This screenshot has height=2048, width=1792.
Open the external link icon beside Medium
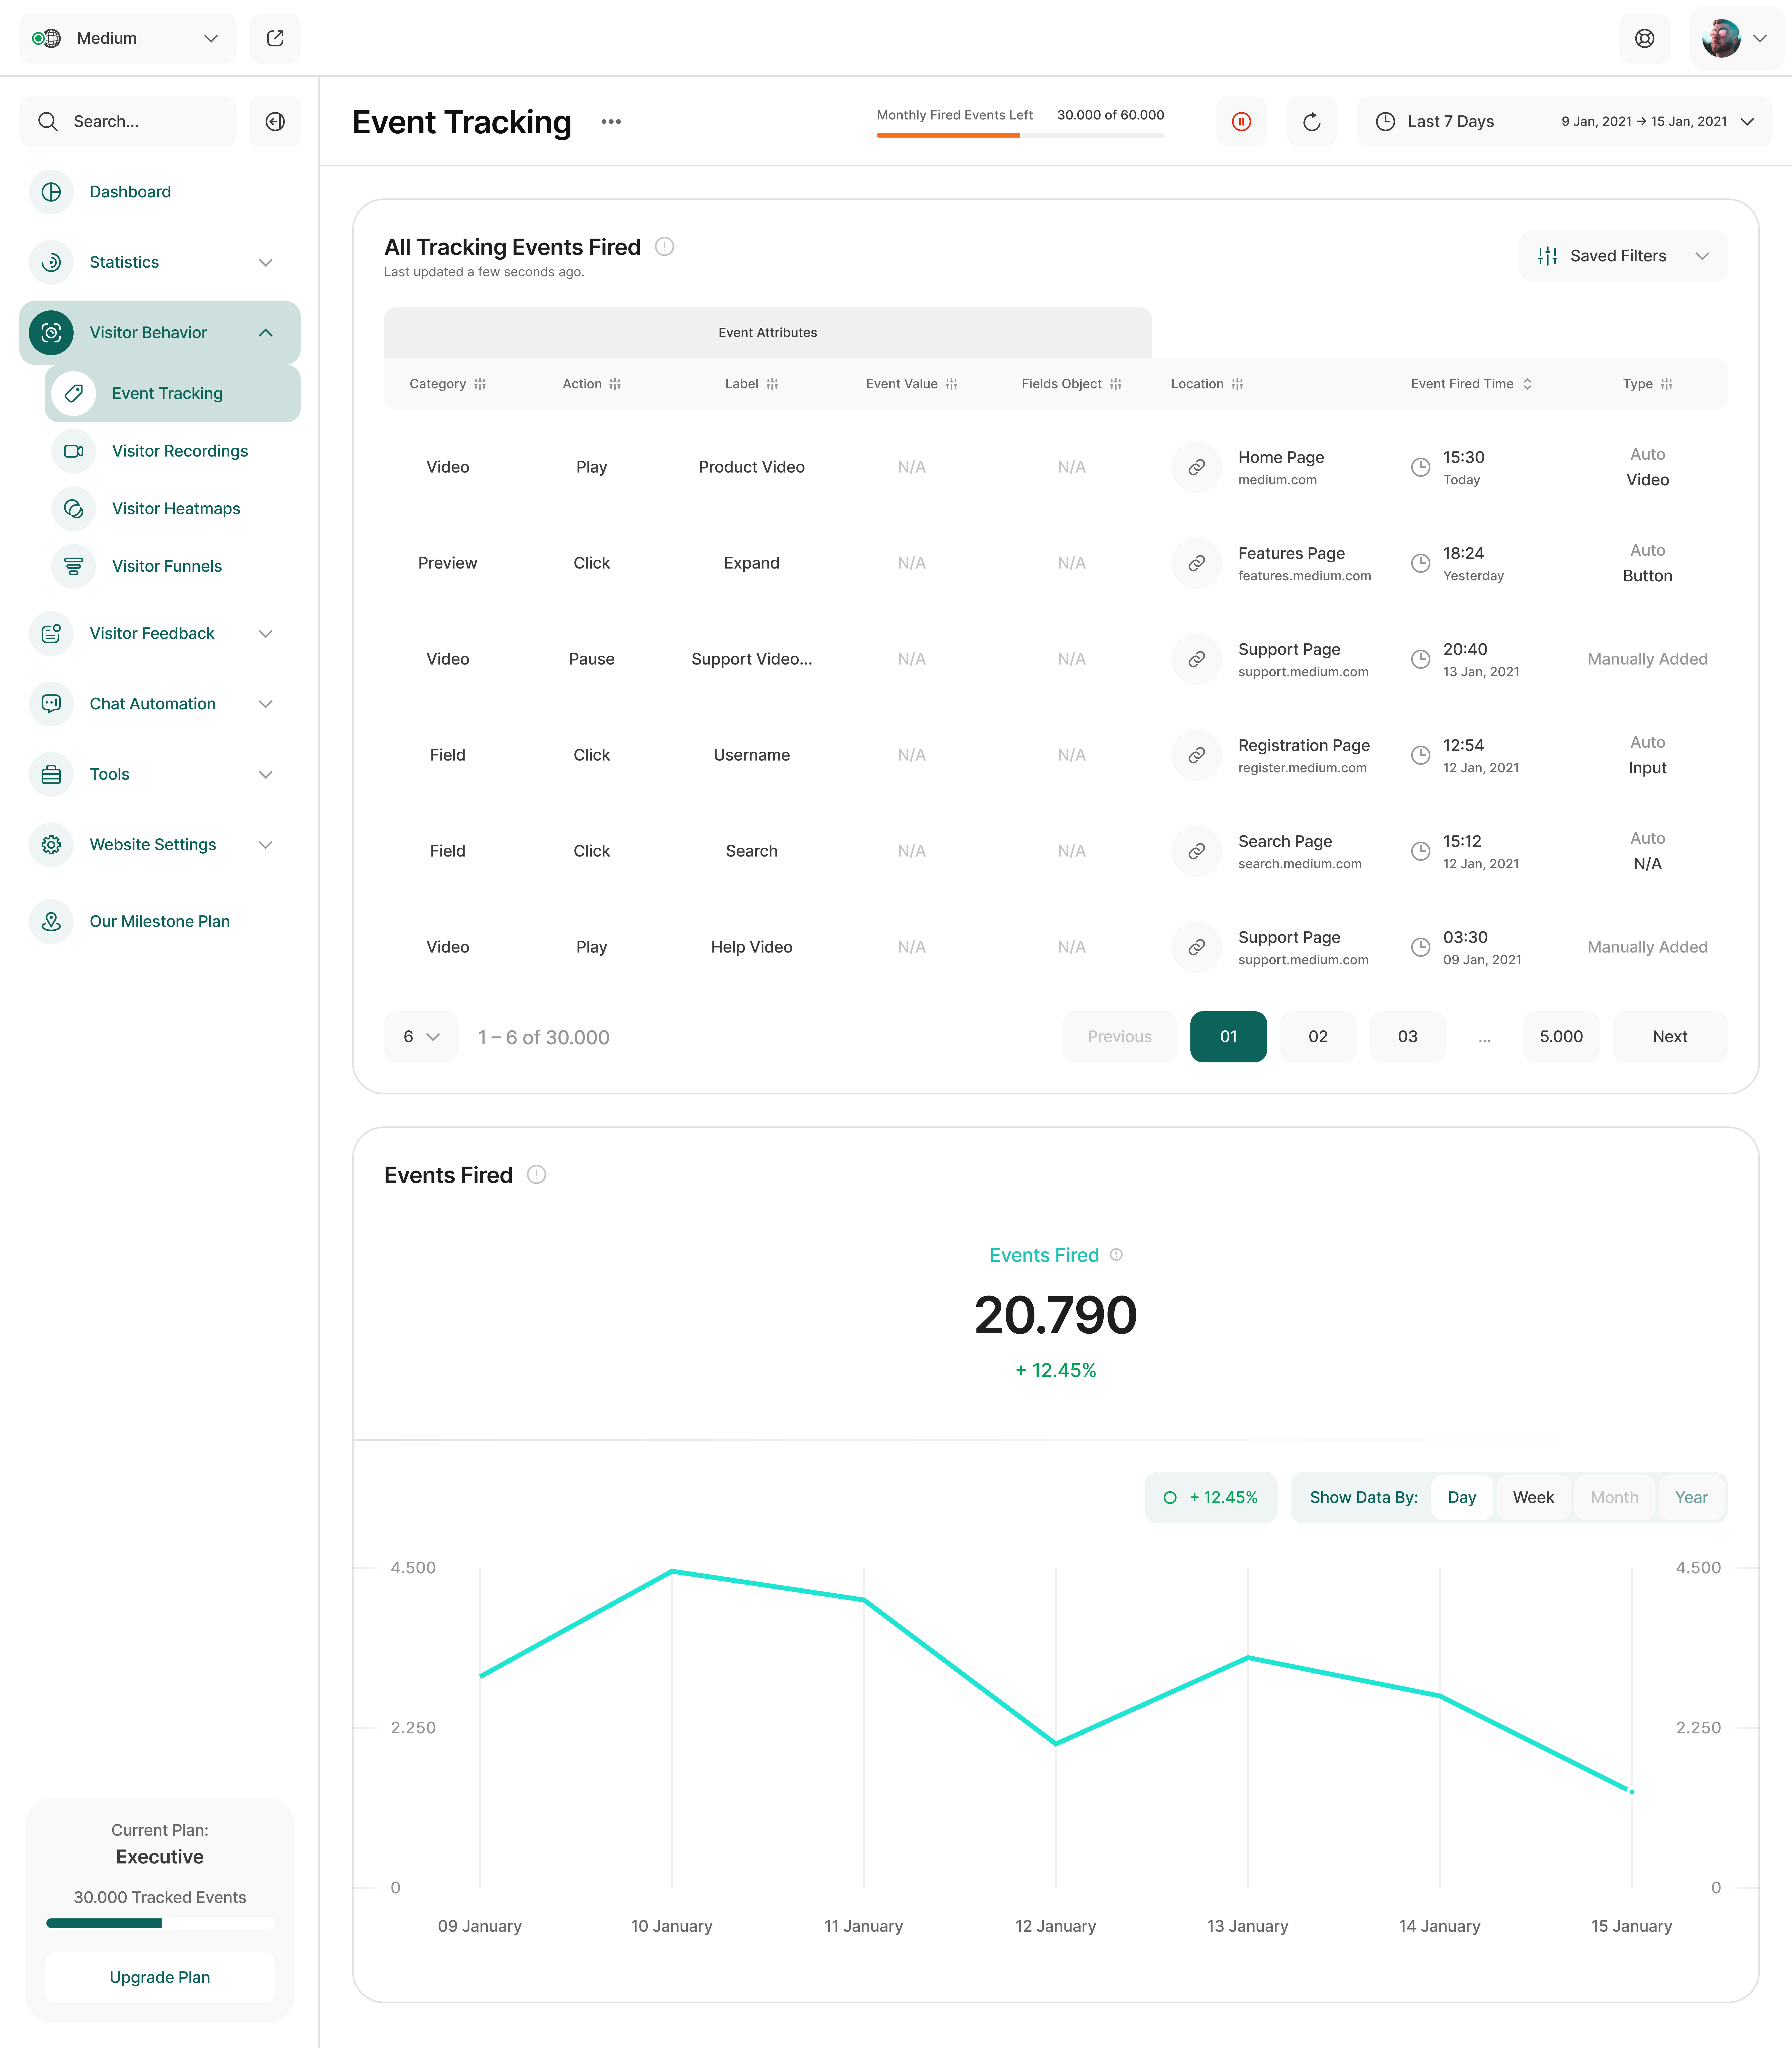point(275,38)
